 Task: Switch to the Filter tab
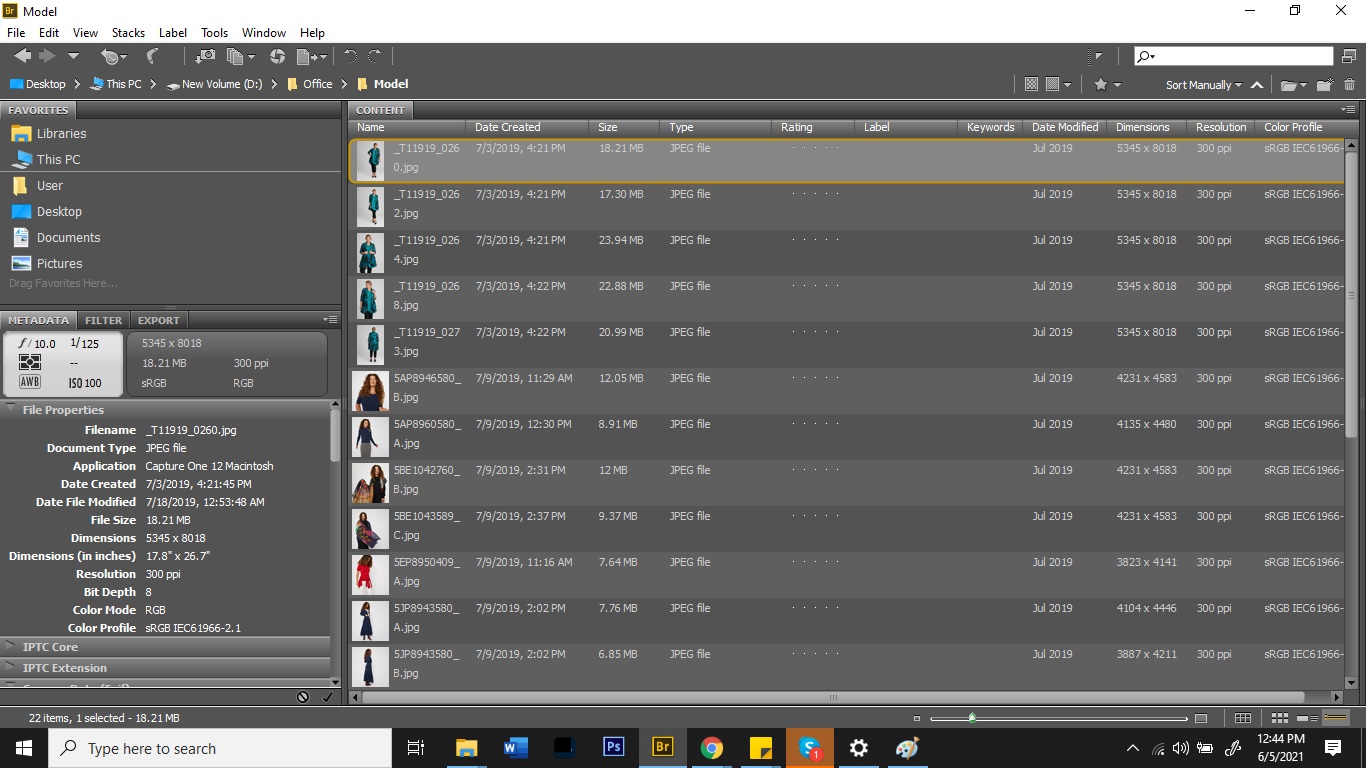[103, 320]
